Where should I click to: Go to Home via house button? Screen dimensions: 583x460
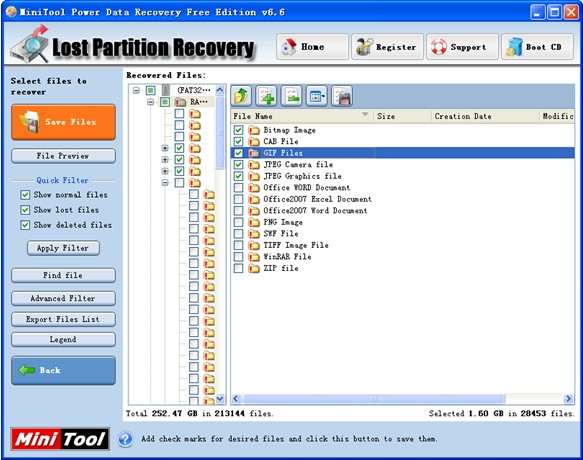[x=312, y=47]
